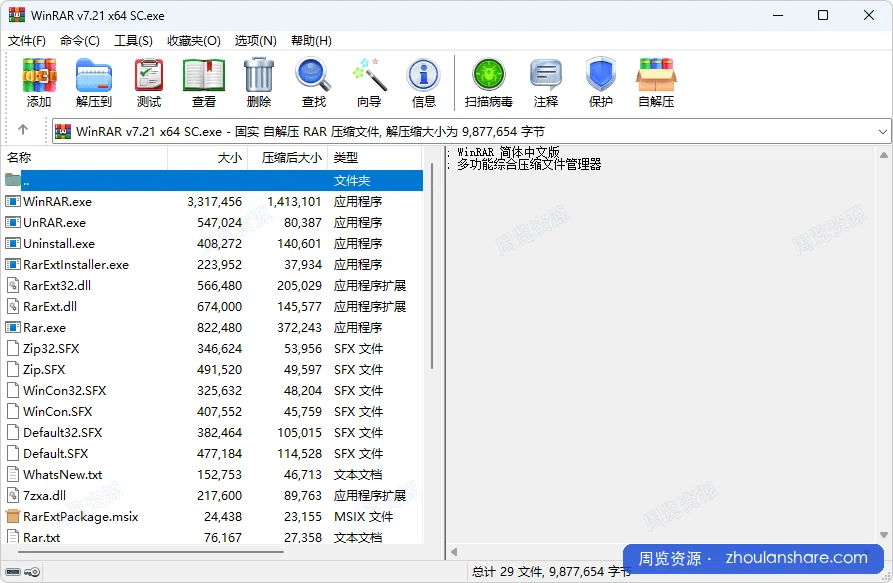The height and width of the screenshot is (583, 893).
Task: Open the 收藏夹(O) menu
Action: point(194,40)
